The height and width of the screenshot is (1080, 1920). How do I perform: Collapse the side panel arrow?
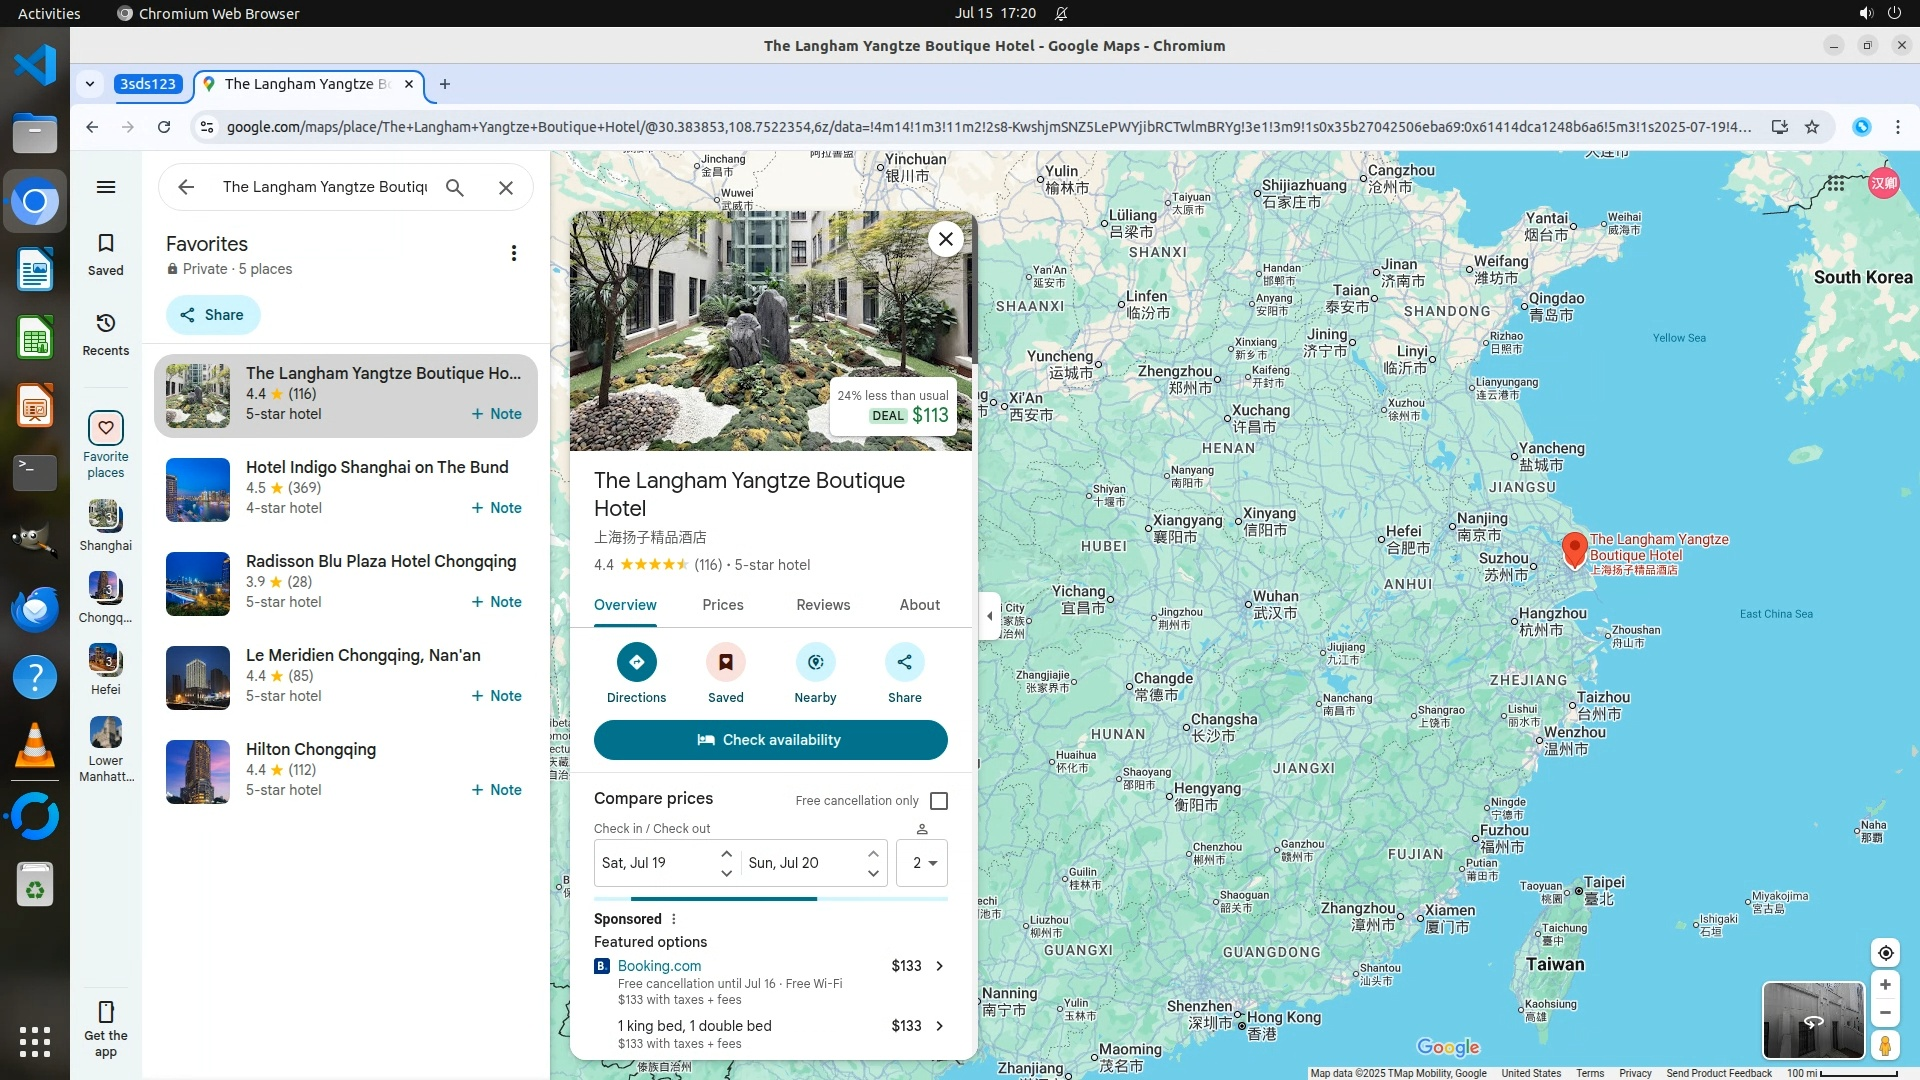pos(989,616)
